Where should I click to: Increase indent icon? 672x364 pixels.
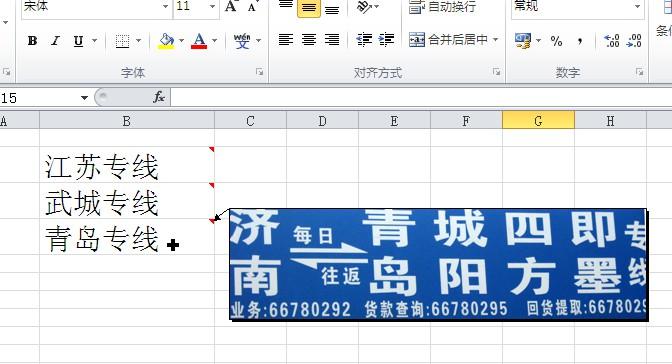point(387,40)
